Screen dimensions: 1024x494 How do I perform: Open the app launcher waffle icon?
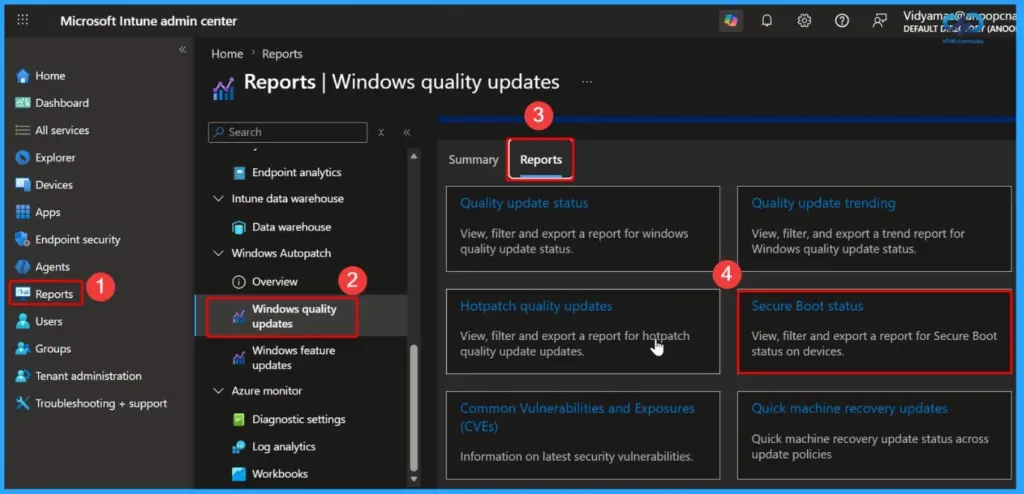(x=23, y=20)
